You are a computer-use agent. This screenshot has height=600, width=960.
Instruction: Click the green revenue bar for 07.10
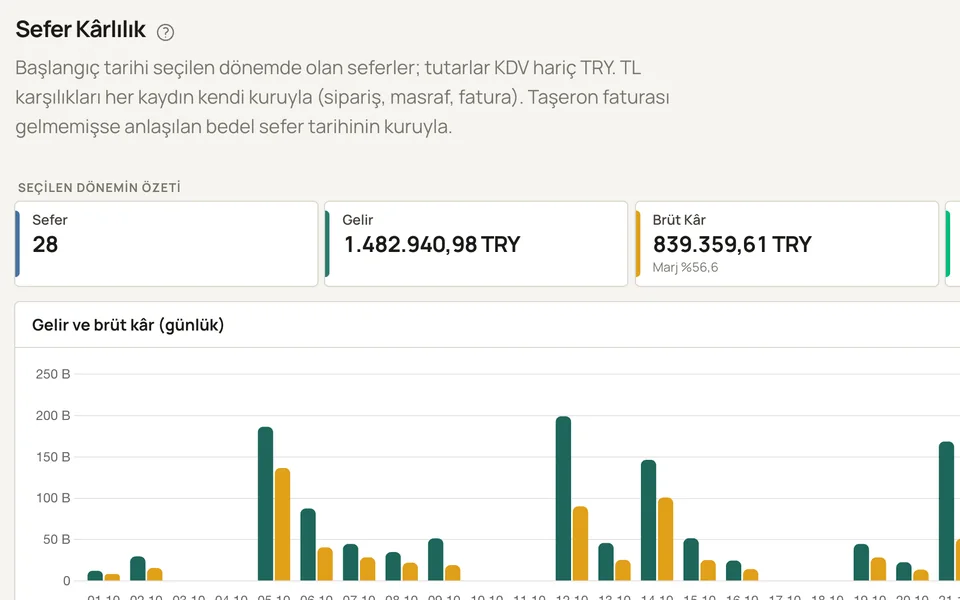(350, 562)
